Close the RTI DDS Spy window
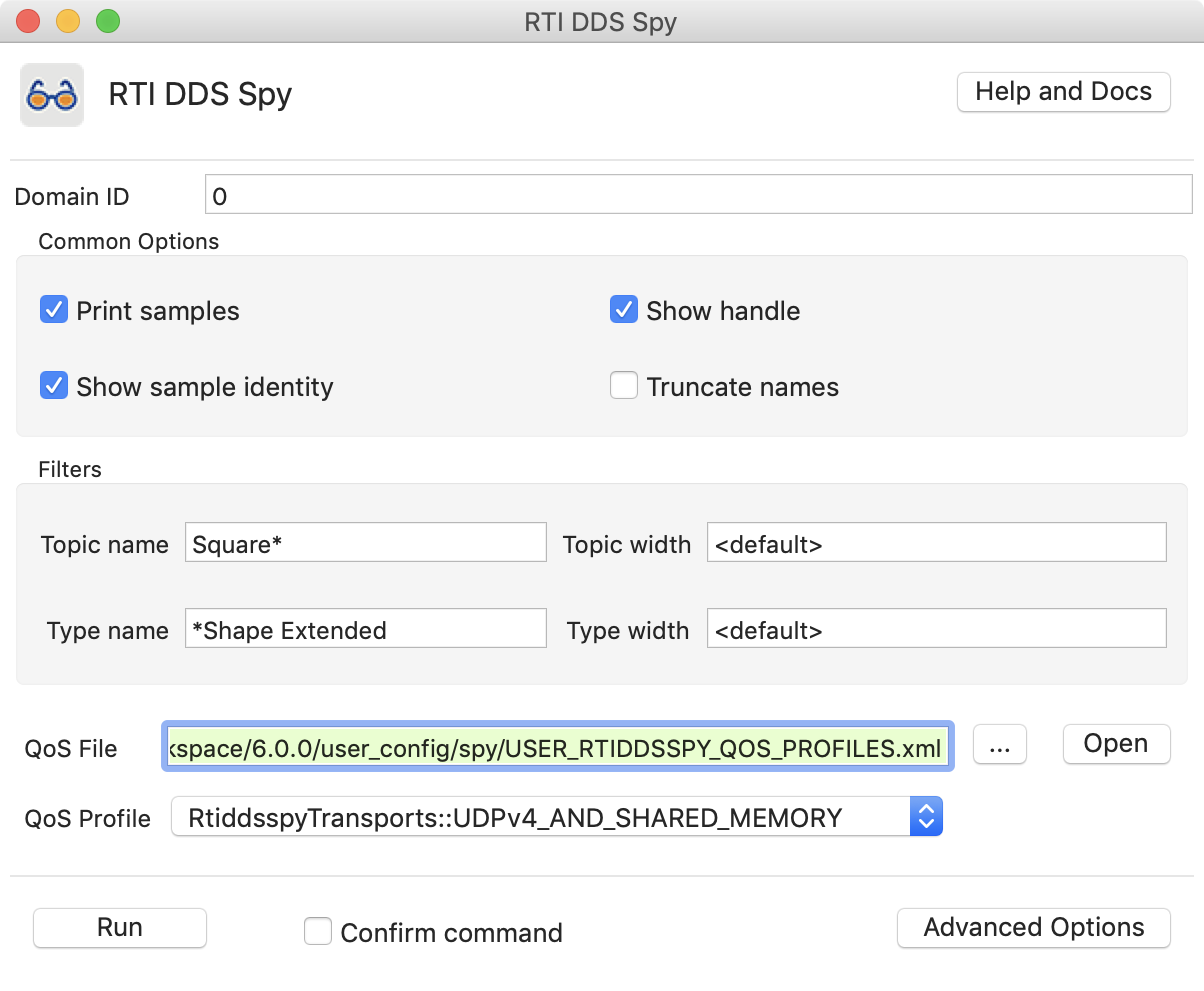1204x991 pixels. (29, 21)
